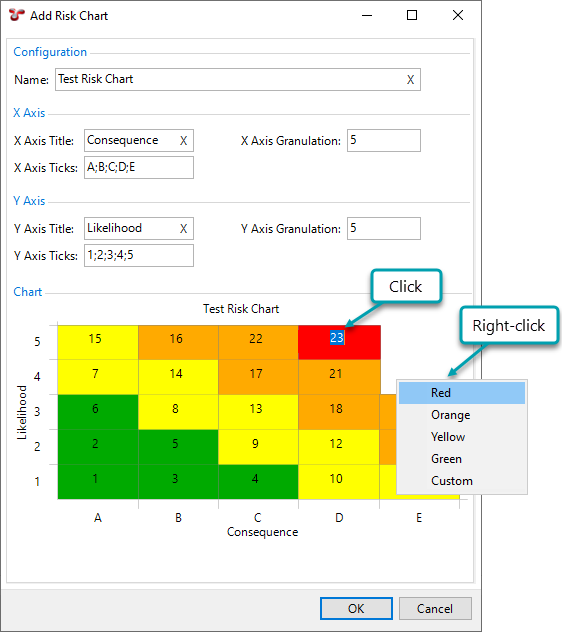Screen dimensions: 562x632
Task: Clear the Y Axis Title field
Action: (183, 229)
